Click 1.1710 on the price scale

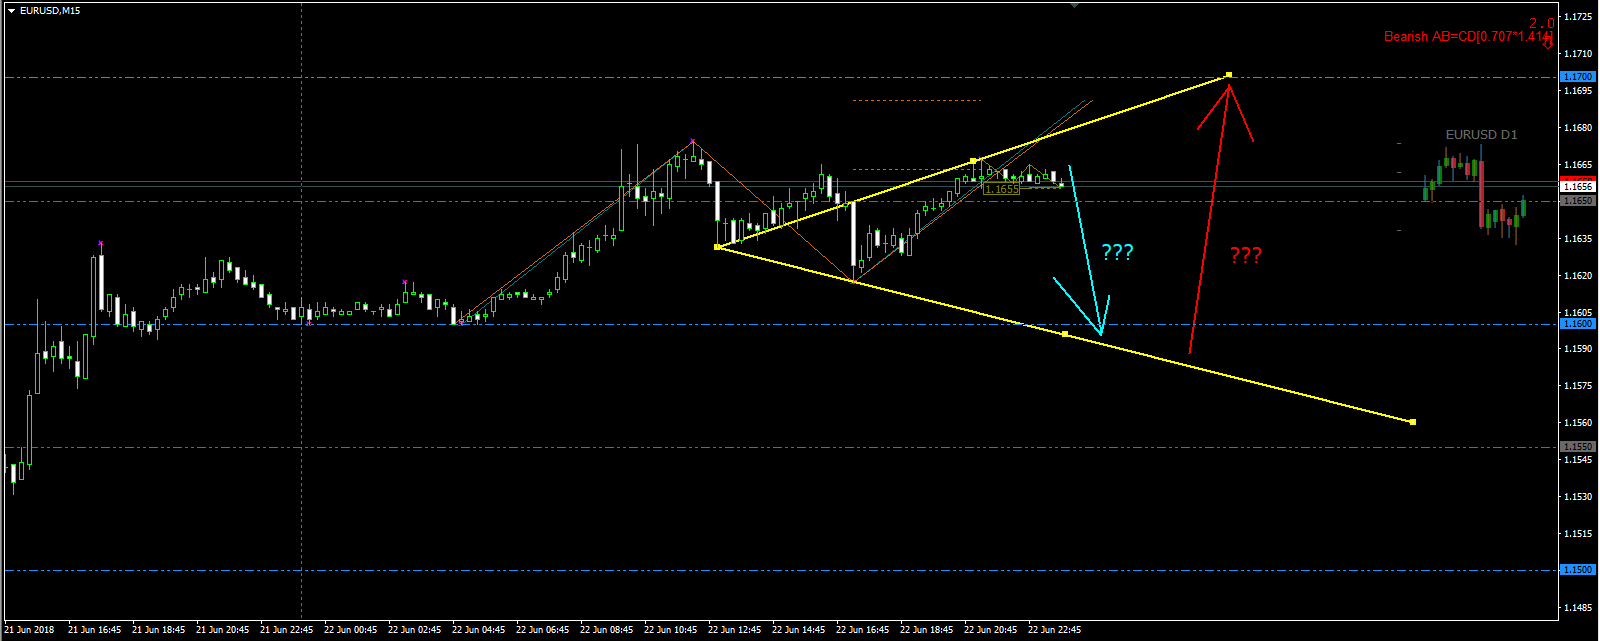[x=1579, y=54]
